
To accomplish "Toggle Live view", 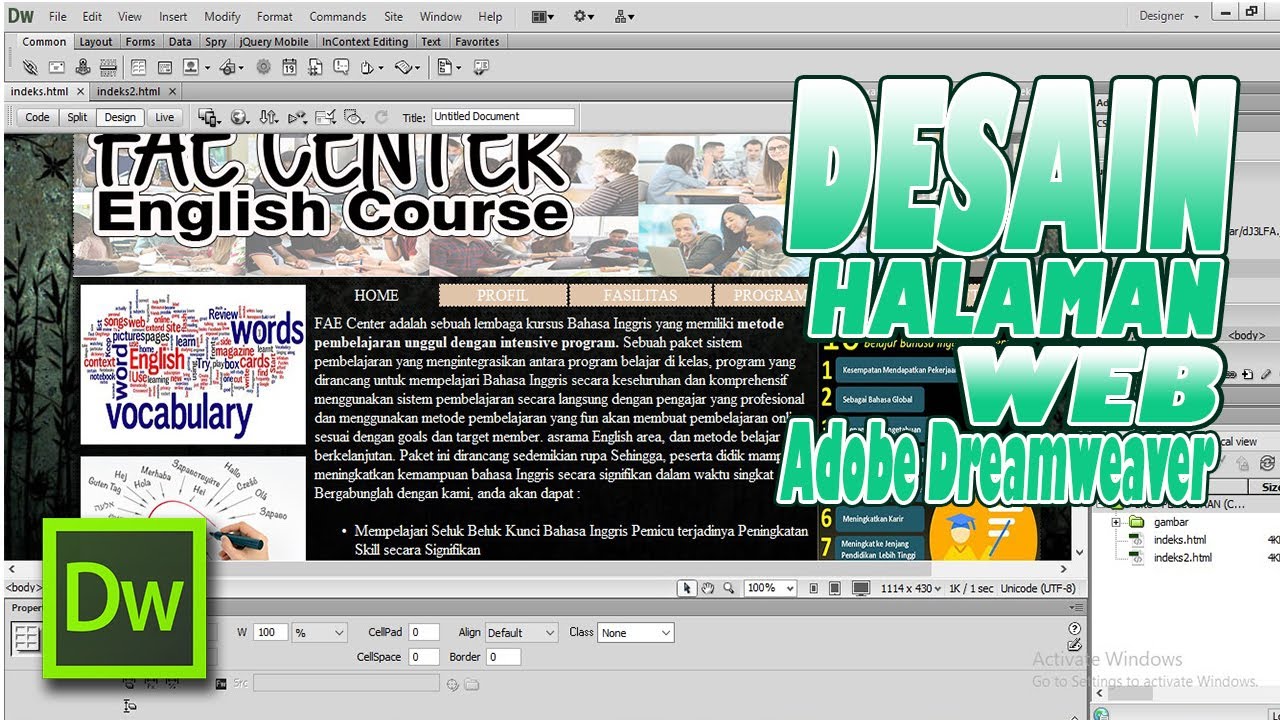I will tap(165, 117).
